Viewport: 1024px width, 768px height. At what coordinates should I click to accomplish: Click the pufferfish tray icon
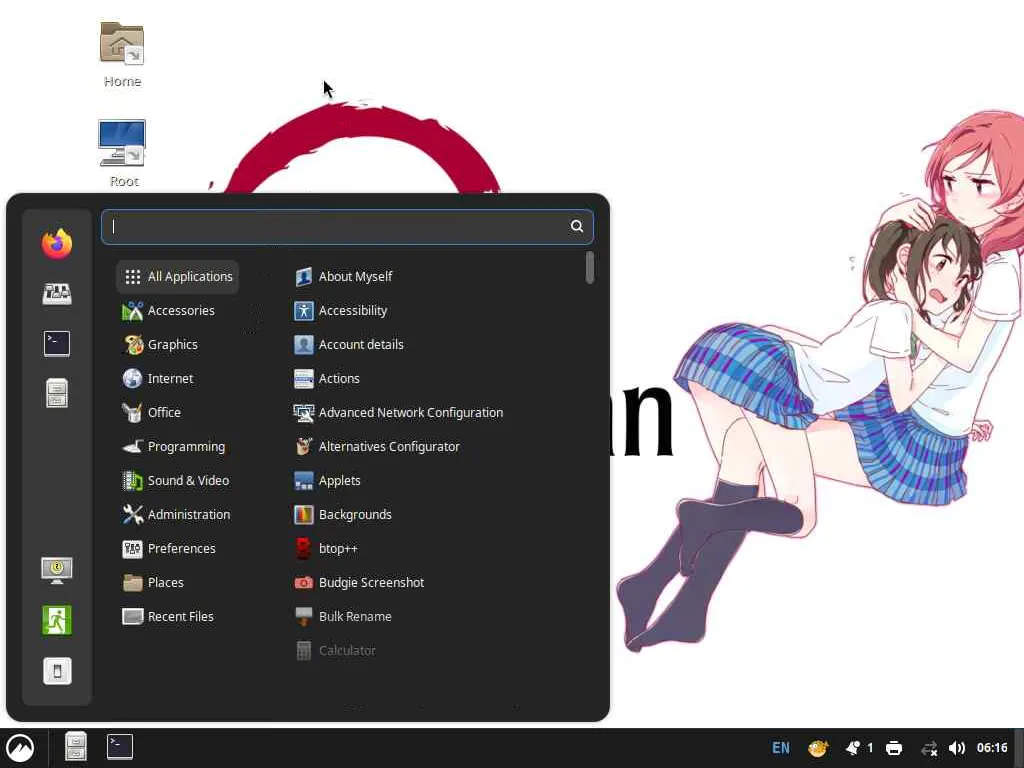point(818,748)
